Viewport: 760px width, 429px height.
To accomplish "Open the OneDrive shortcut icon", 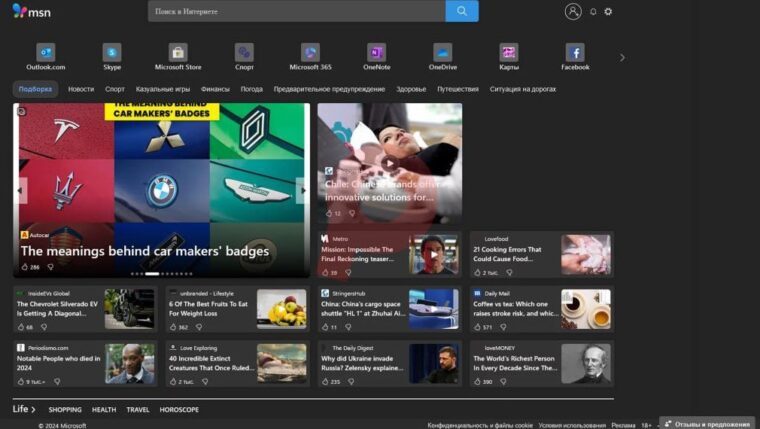I will pos(443,52).
